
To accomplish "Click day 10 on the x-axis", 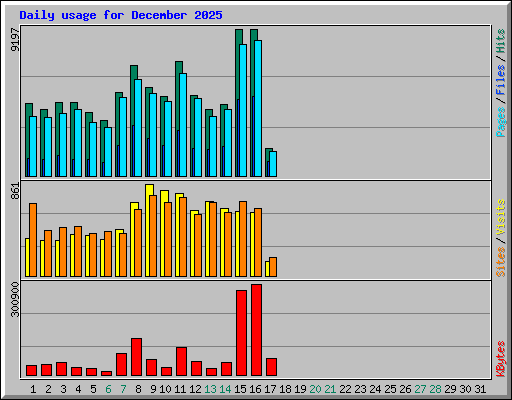I will coord(165,389).
